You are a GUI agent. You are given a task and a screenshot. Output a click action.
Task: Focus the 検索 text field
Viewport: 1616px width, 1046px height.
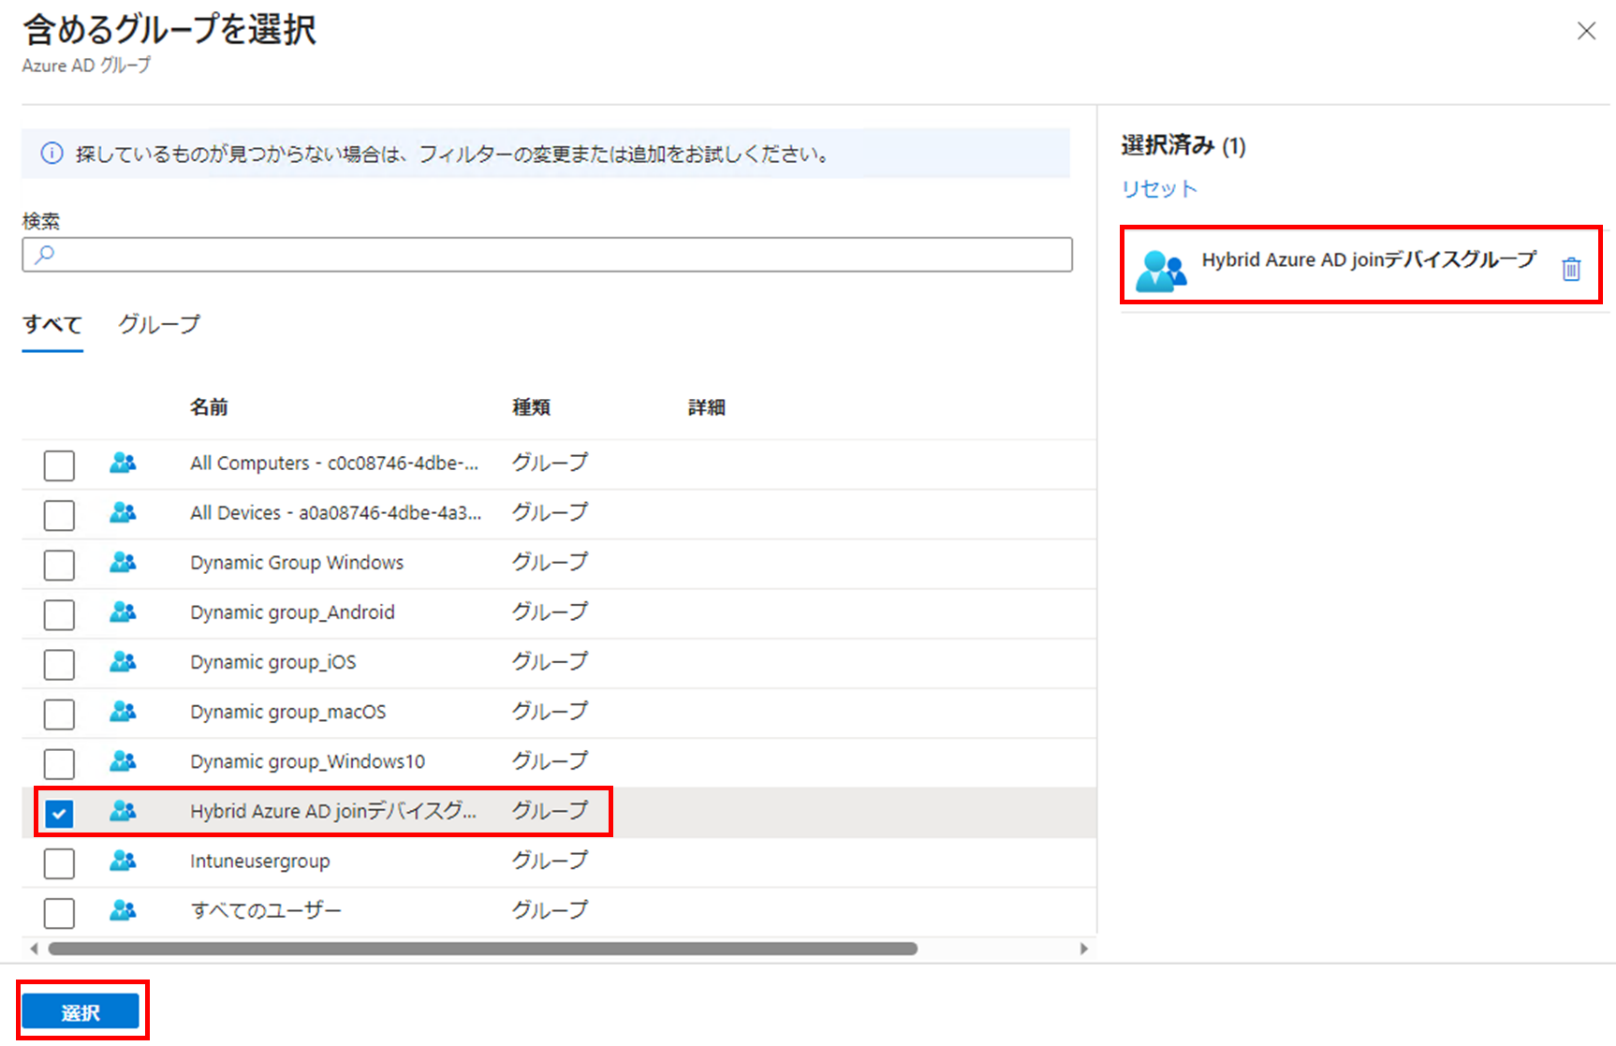tap(560, 255)
